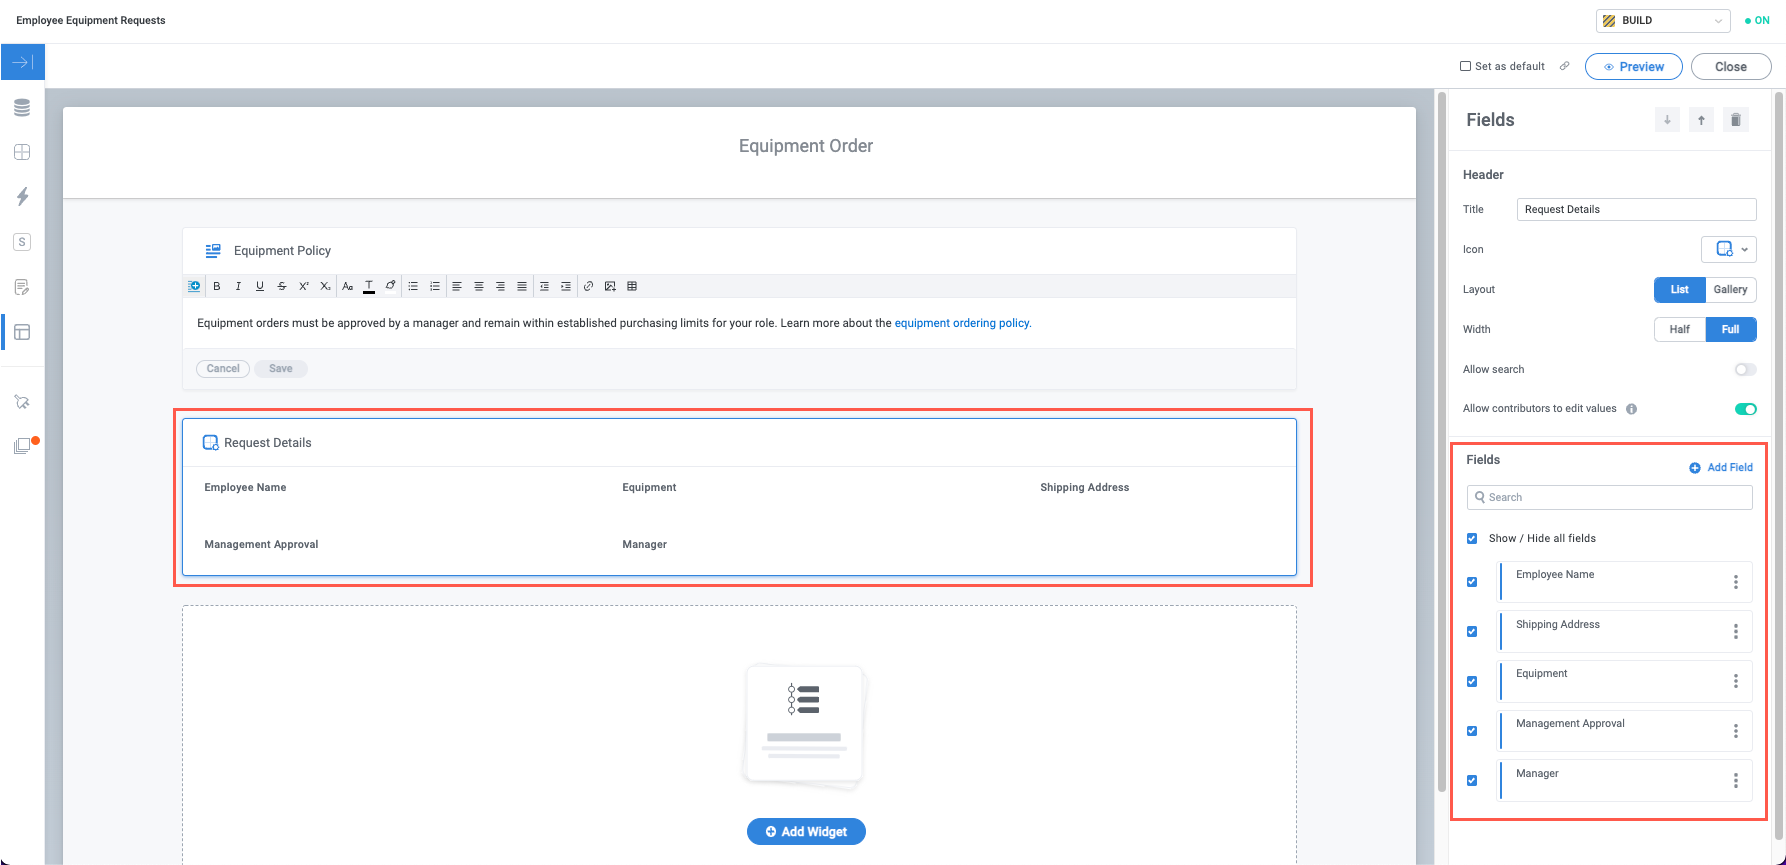This screenshot has width=1786, height=865.
Task: Open the header Icon dropdown
Action: point(1729,249)
